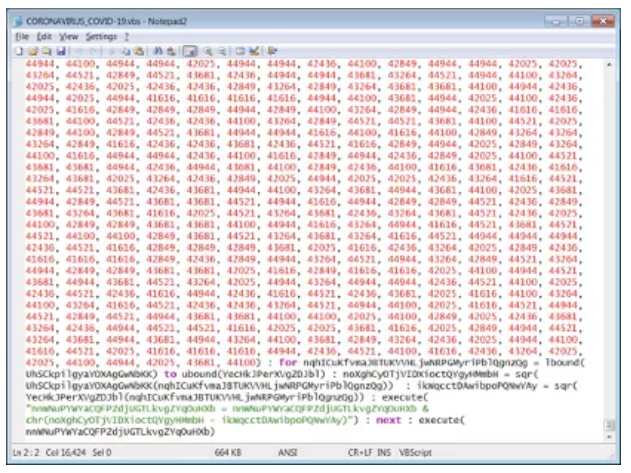Click the Select Scheme toolbar icon
Image resolution: width=631 pixels, height=473 pixels.
[x=240, y=51]
